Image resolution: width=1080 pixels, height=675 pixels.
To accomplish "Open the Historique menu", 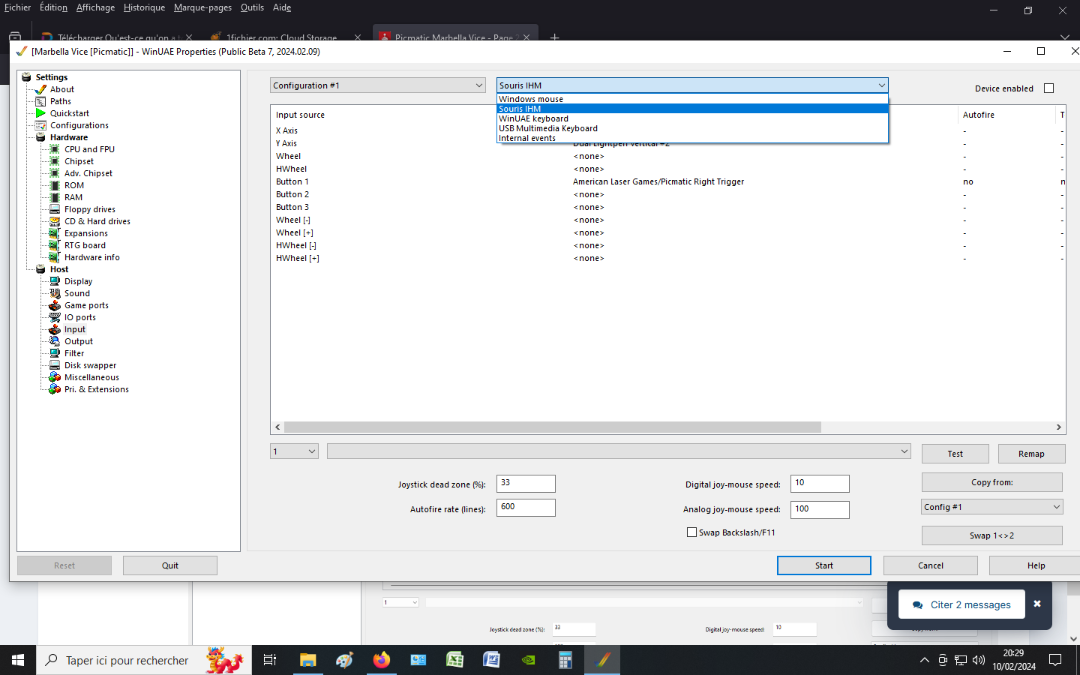I will point(144,7).
